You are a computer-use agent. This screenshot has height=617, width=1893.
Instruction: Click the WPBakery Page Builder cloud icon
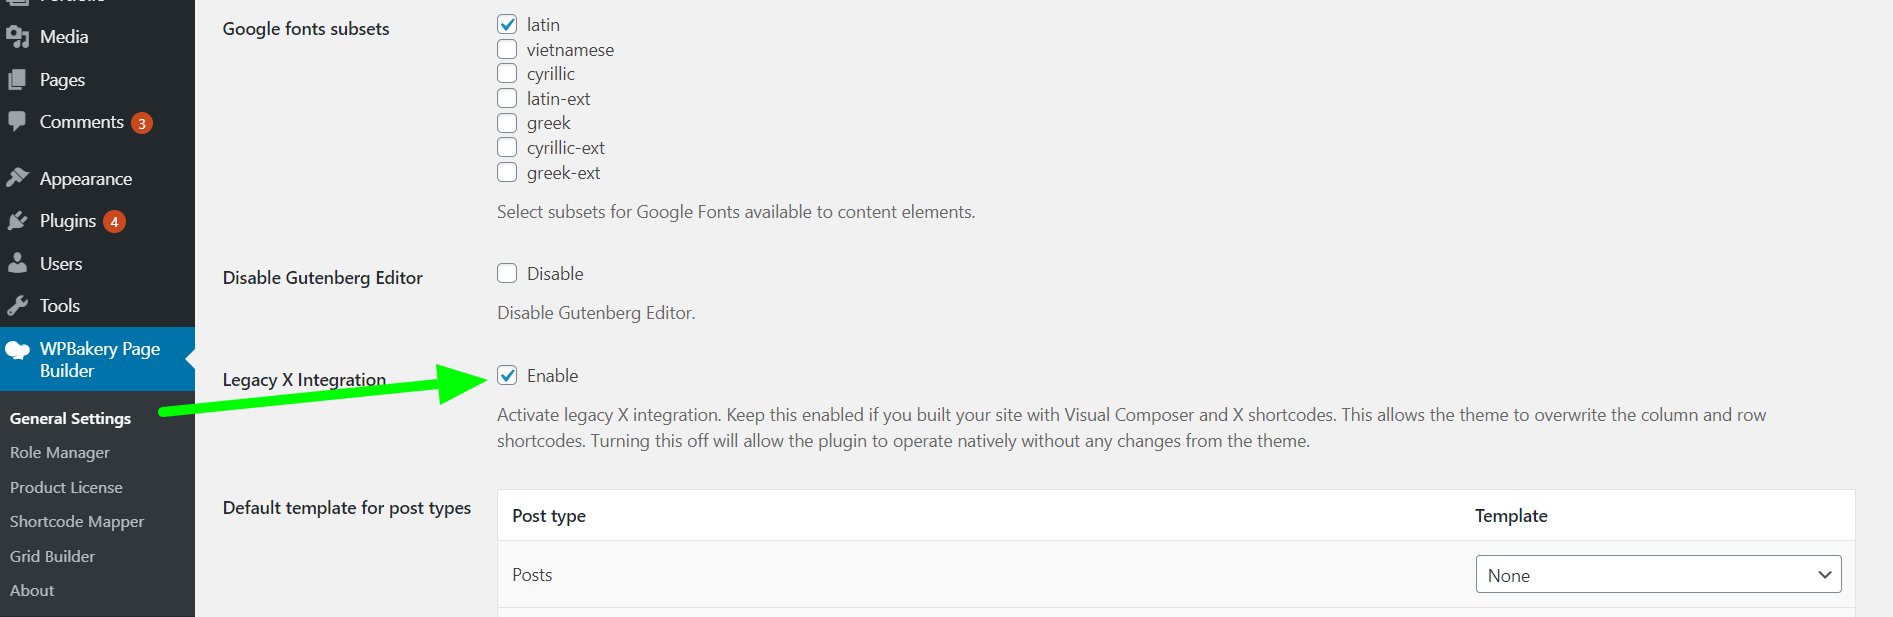[18, 350]
